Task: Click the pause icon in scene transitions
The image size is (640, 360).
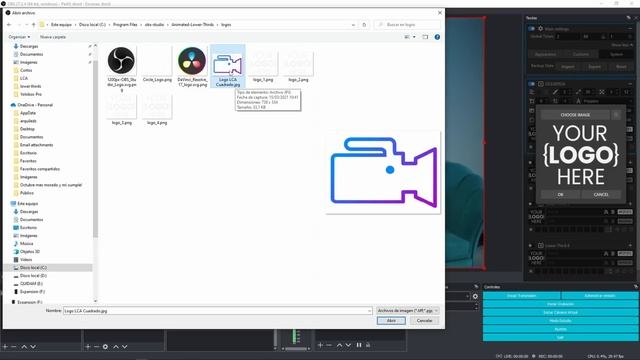Action: [359, 345]
